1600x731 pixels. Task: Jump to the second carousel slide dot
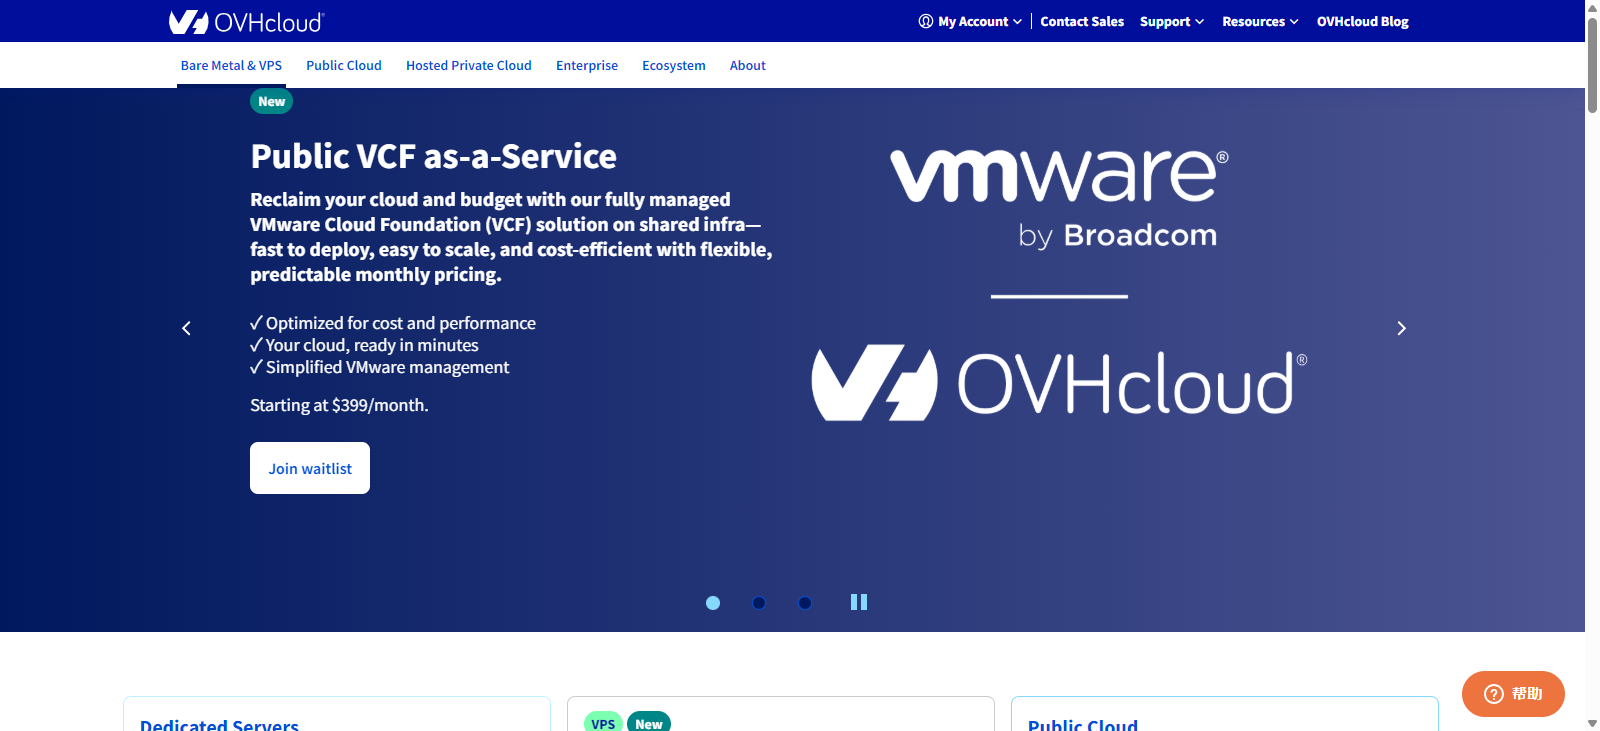click(x=759, y=602)
